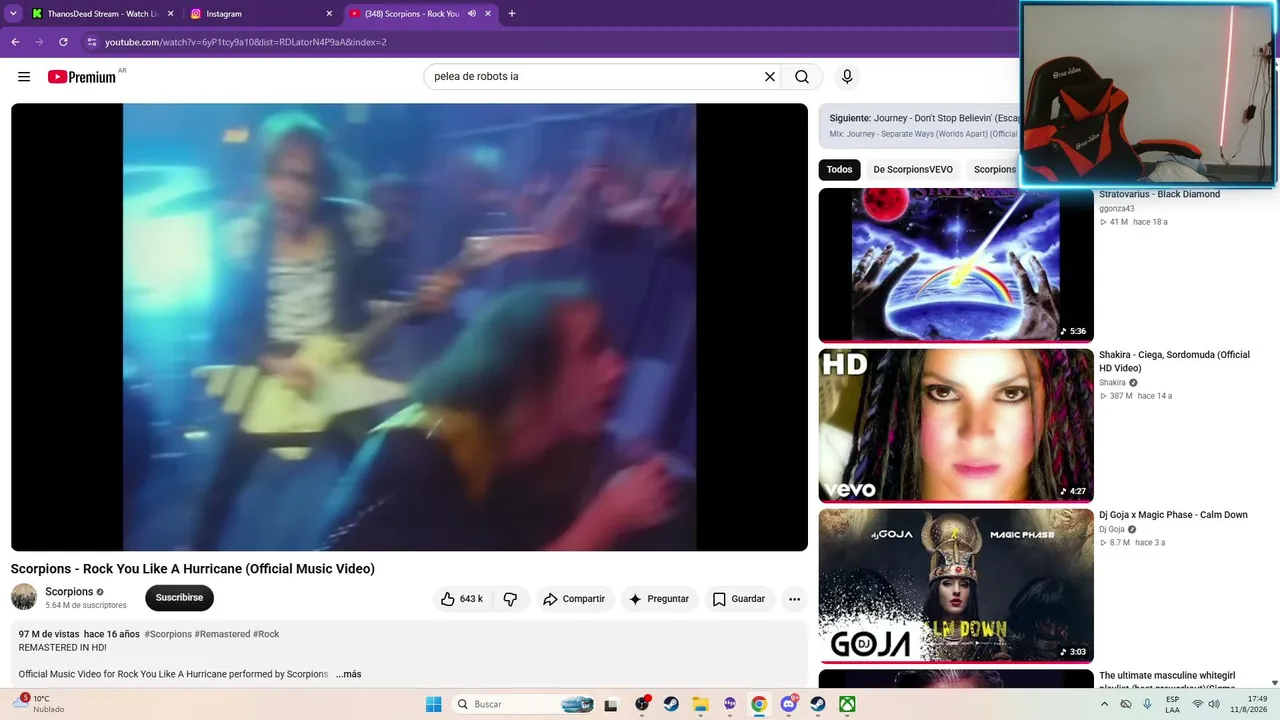Open the weather widget showing 10°C
The image size is (1280, 720).
coord(40,704)
